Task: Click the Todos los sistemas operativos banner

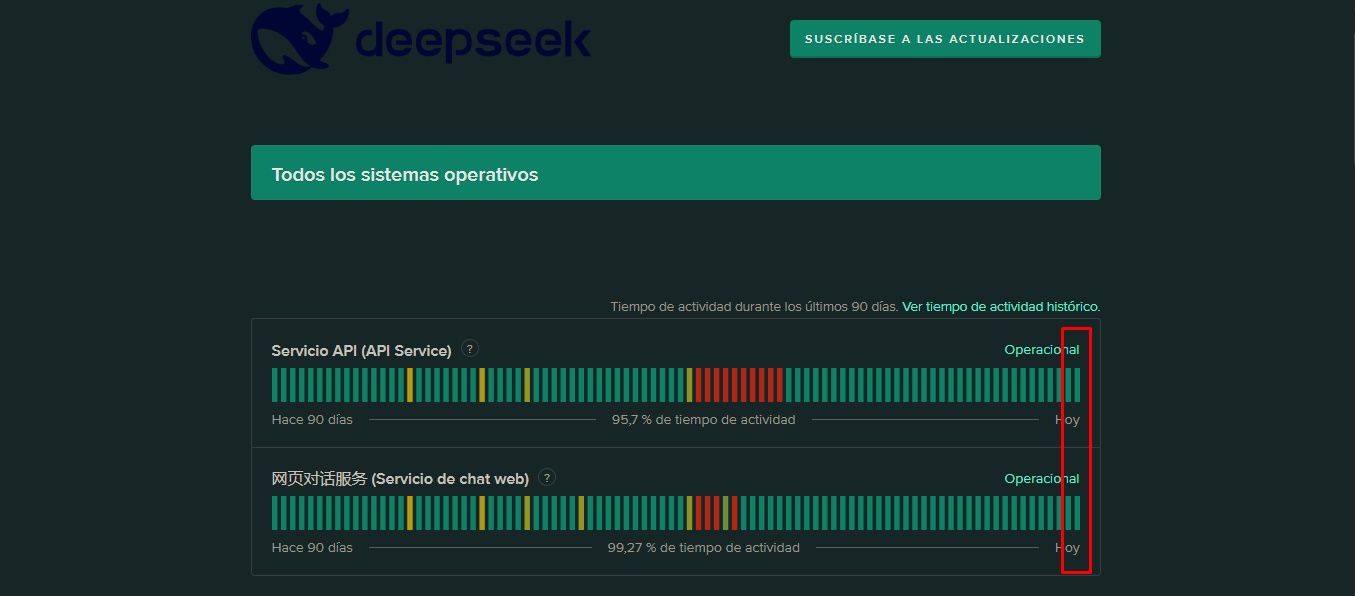Action: (676, 173)
